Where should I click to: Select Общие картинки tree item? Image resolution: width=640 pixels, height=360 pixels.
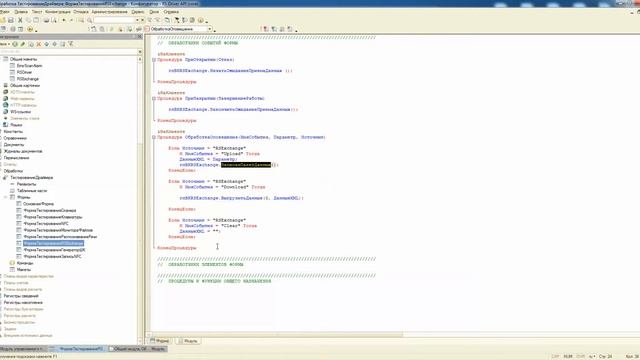pos(25,86)
